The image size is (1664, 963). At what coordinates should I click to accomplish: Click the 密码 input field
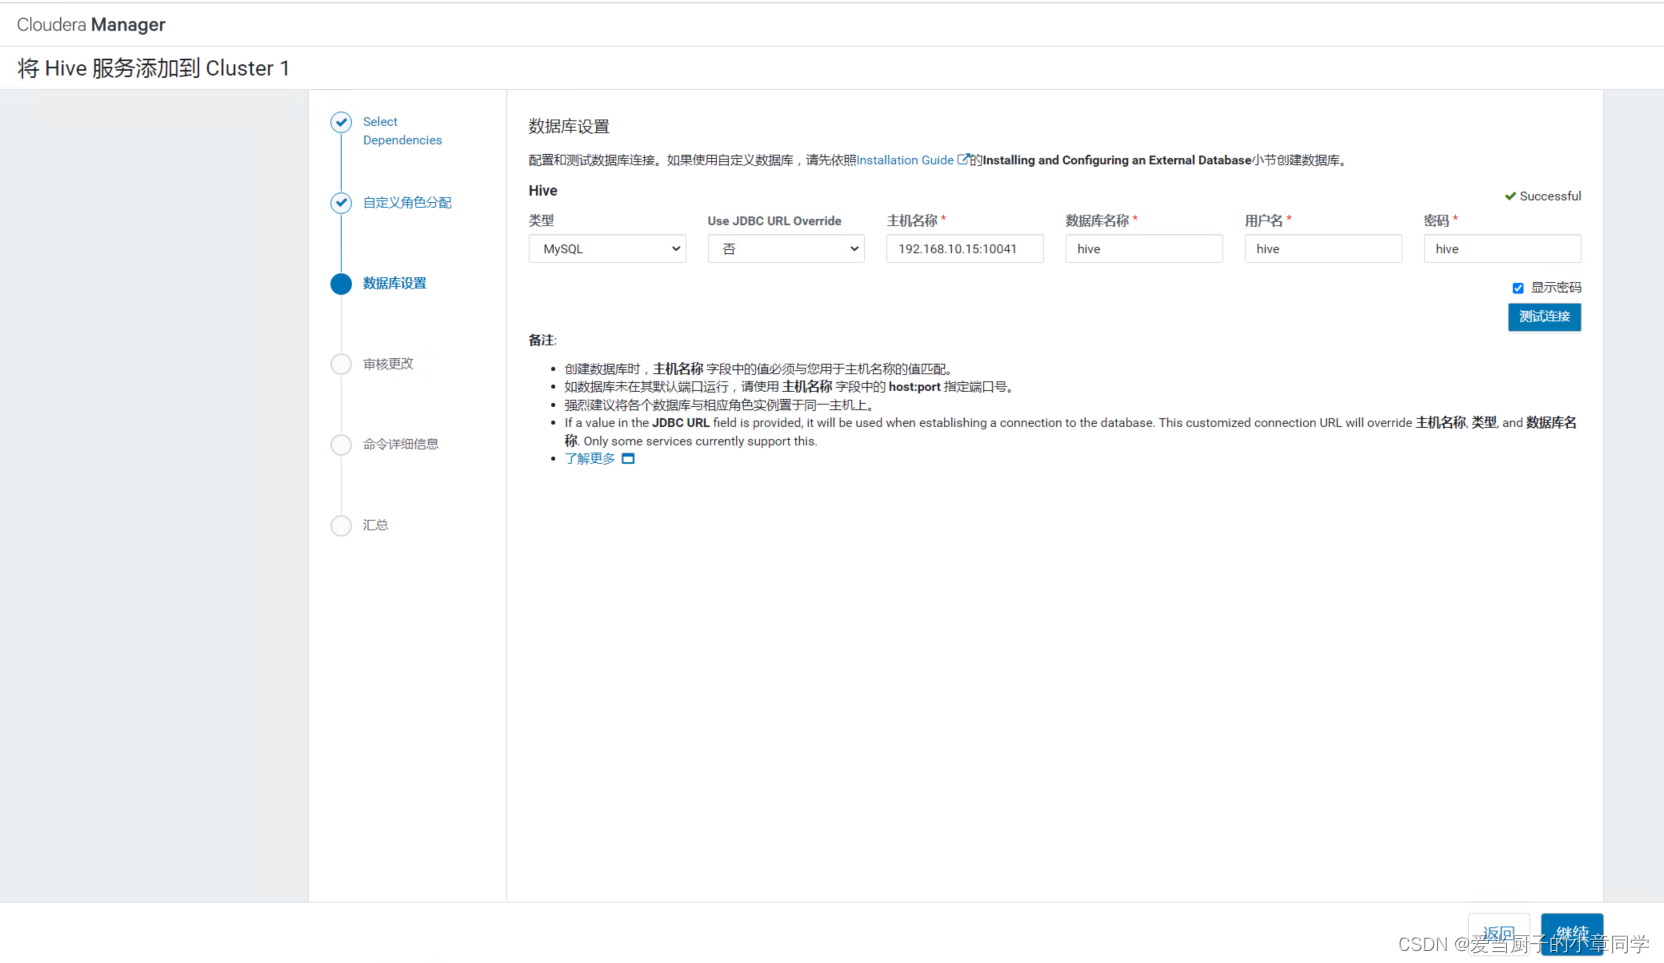[1502, 249]
